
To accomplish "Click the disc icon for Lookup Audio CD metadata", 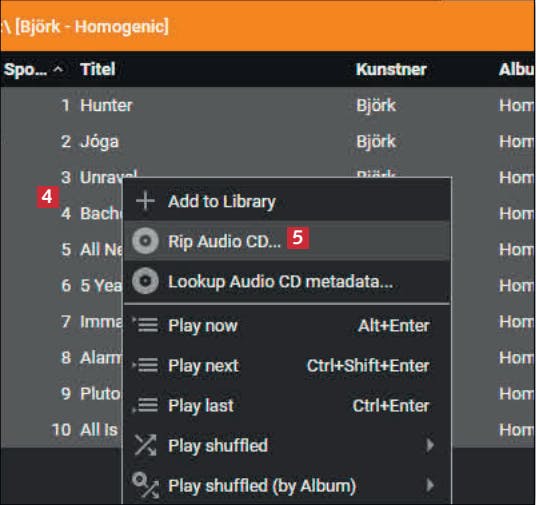I will [x=145, y=281].
